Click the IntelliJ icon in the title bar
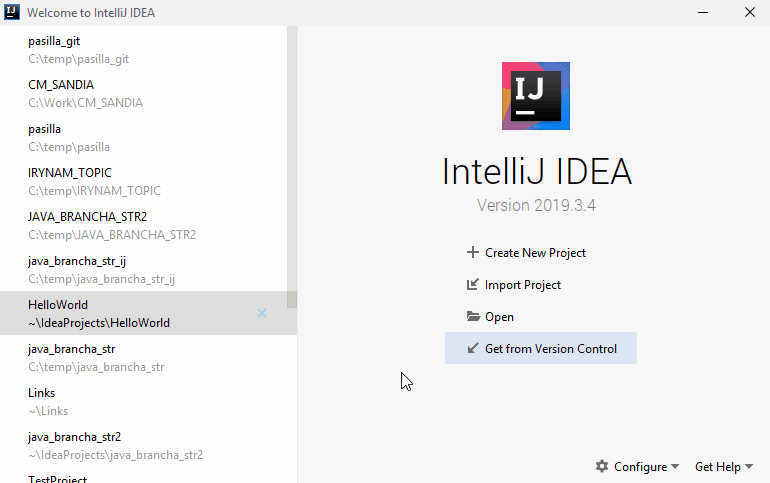Screen dimensions: 770x483 (x=11, y=13)
